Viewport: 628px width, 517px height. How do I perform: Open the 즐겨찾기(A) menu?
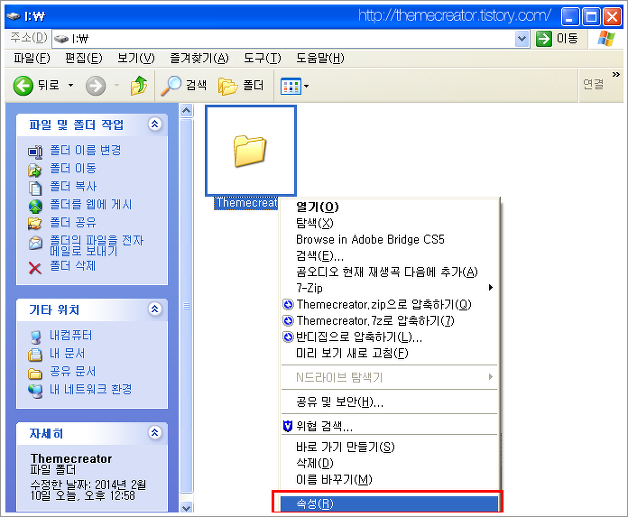(x=199, y=58)
